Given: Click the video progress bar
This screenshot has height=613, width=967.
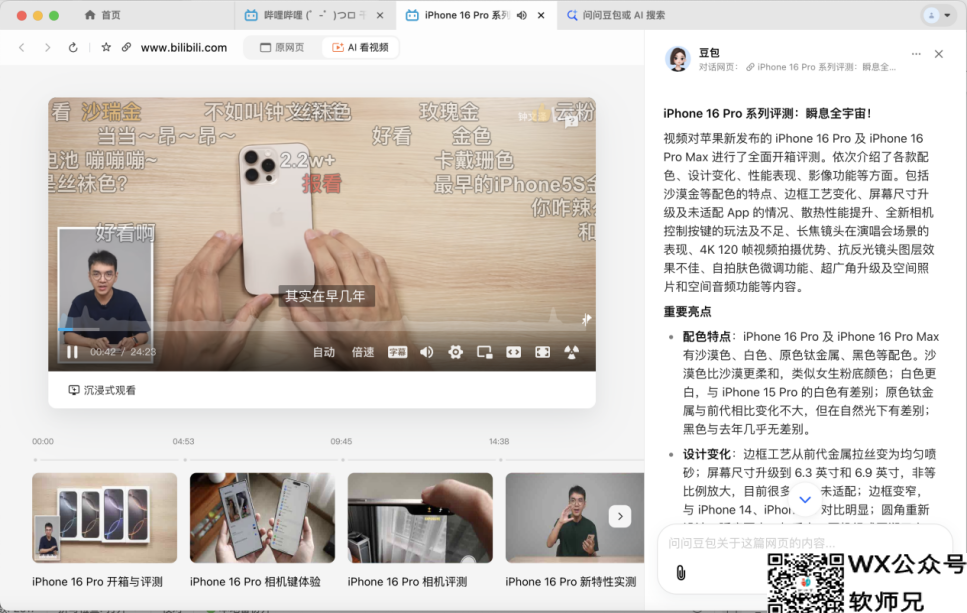Looking at the screenshot, I should [322, 330].
